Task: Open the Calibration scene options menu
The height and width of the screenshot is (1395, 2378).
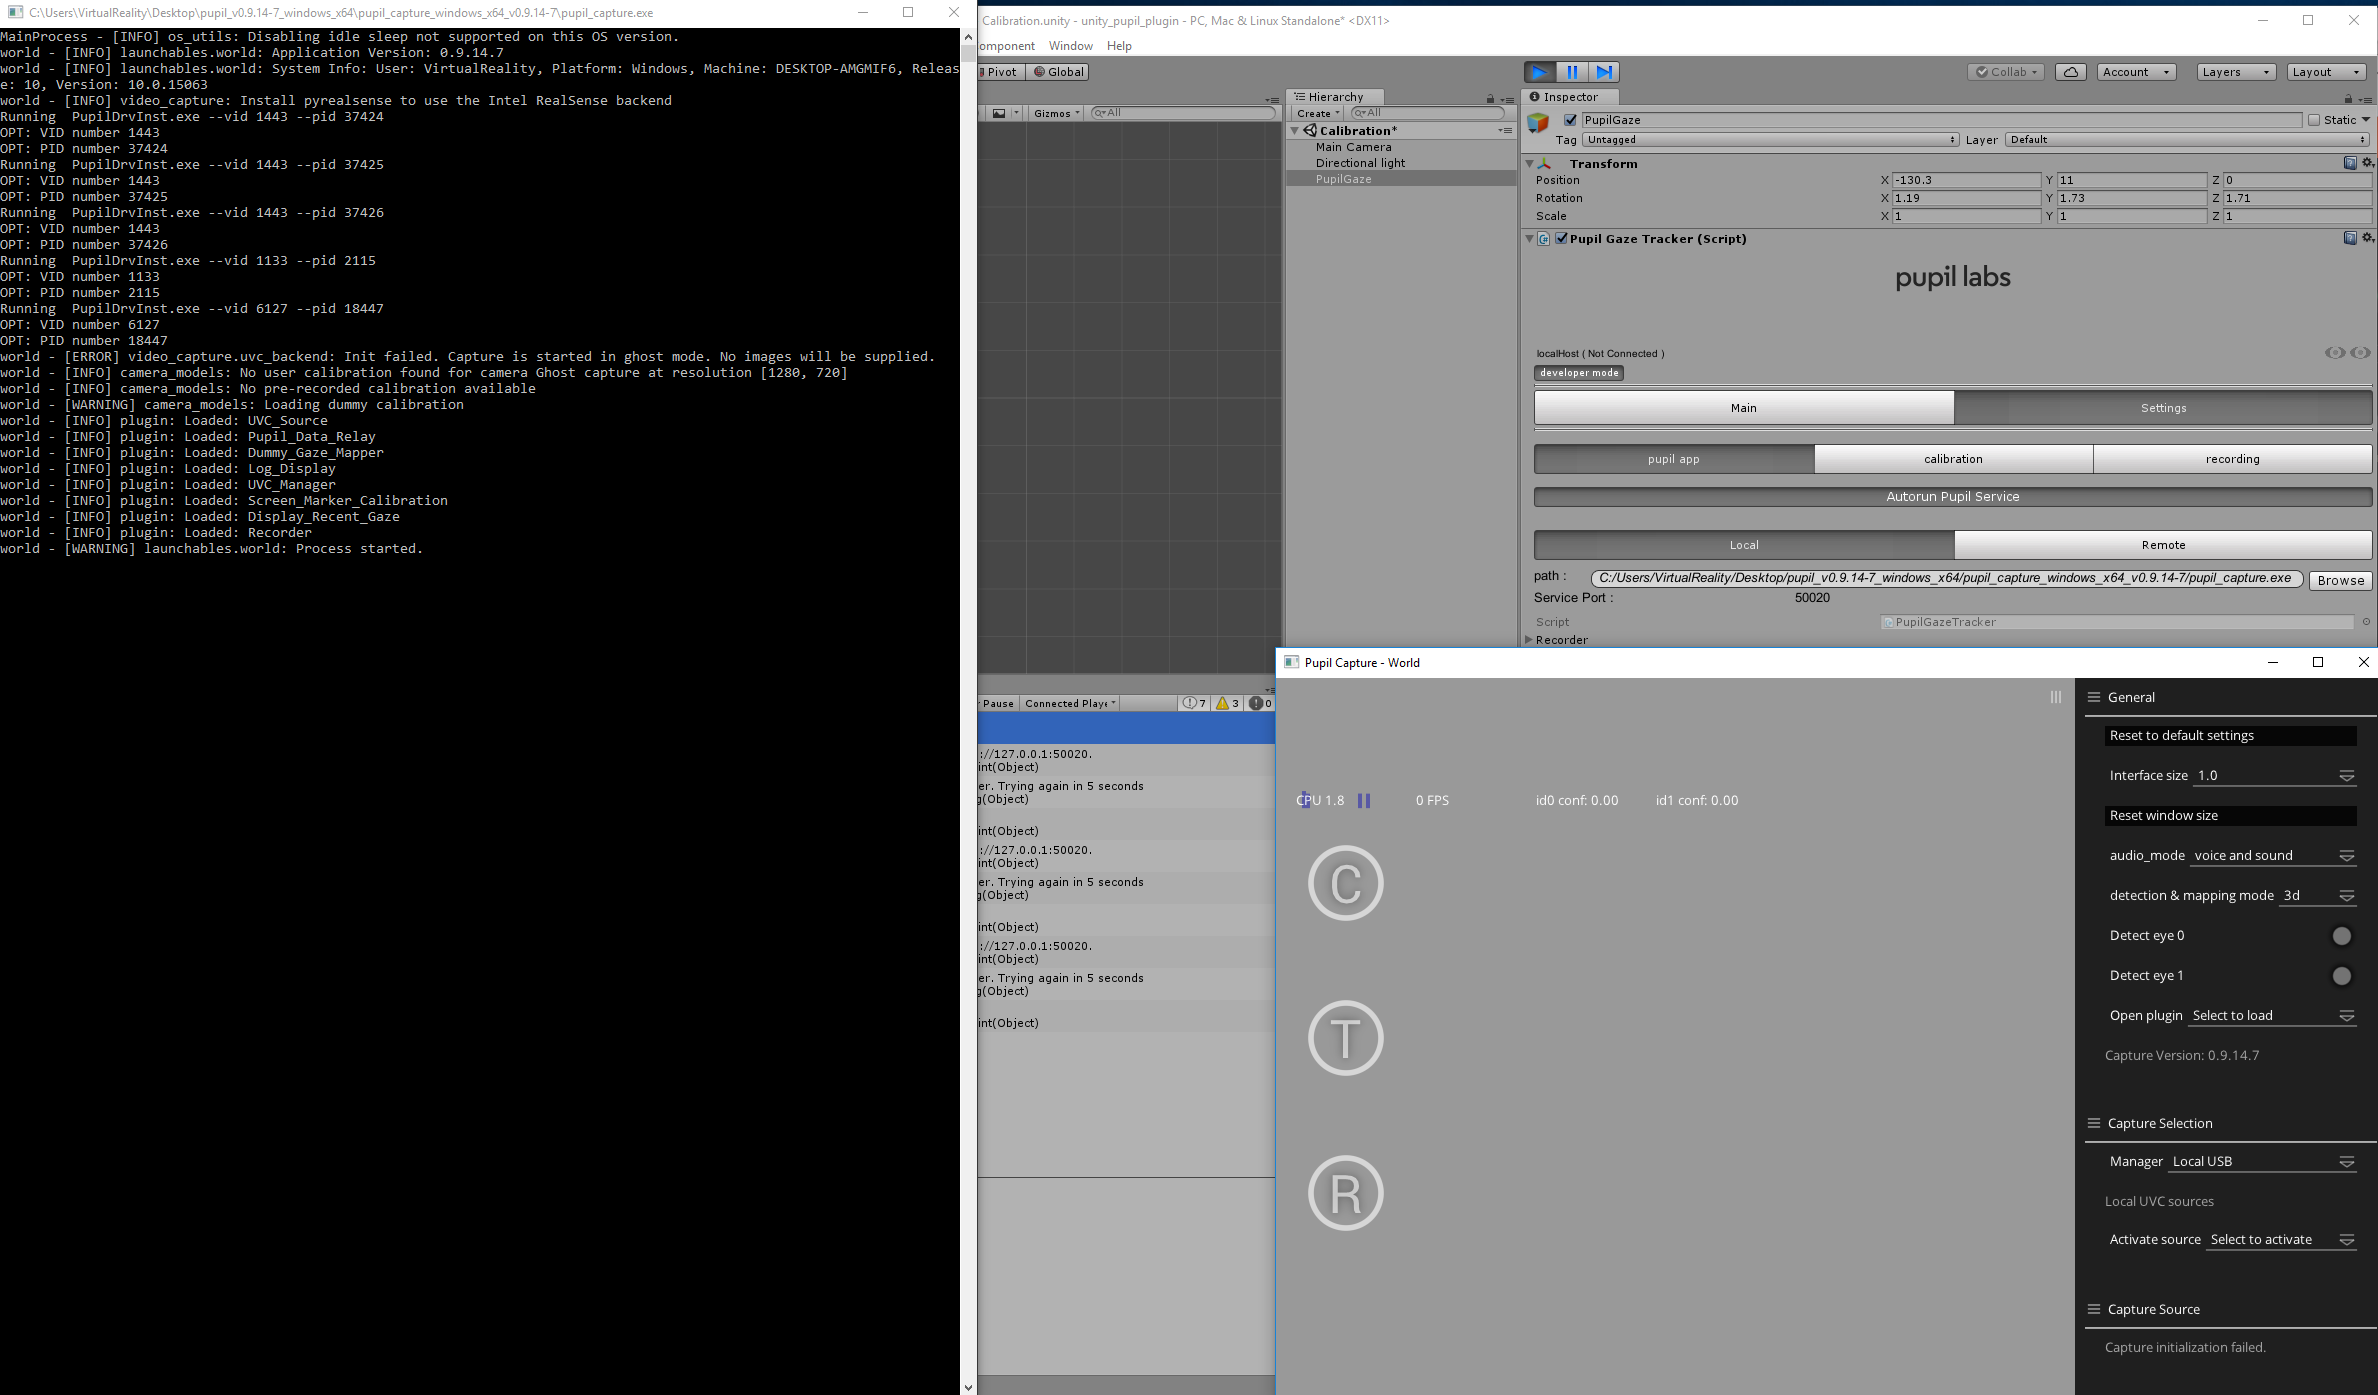Action: pyautogui.click(x=1505, y=131)
